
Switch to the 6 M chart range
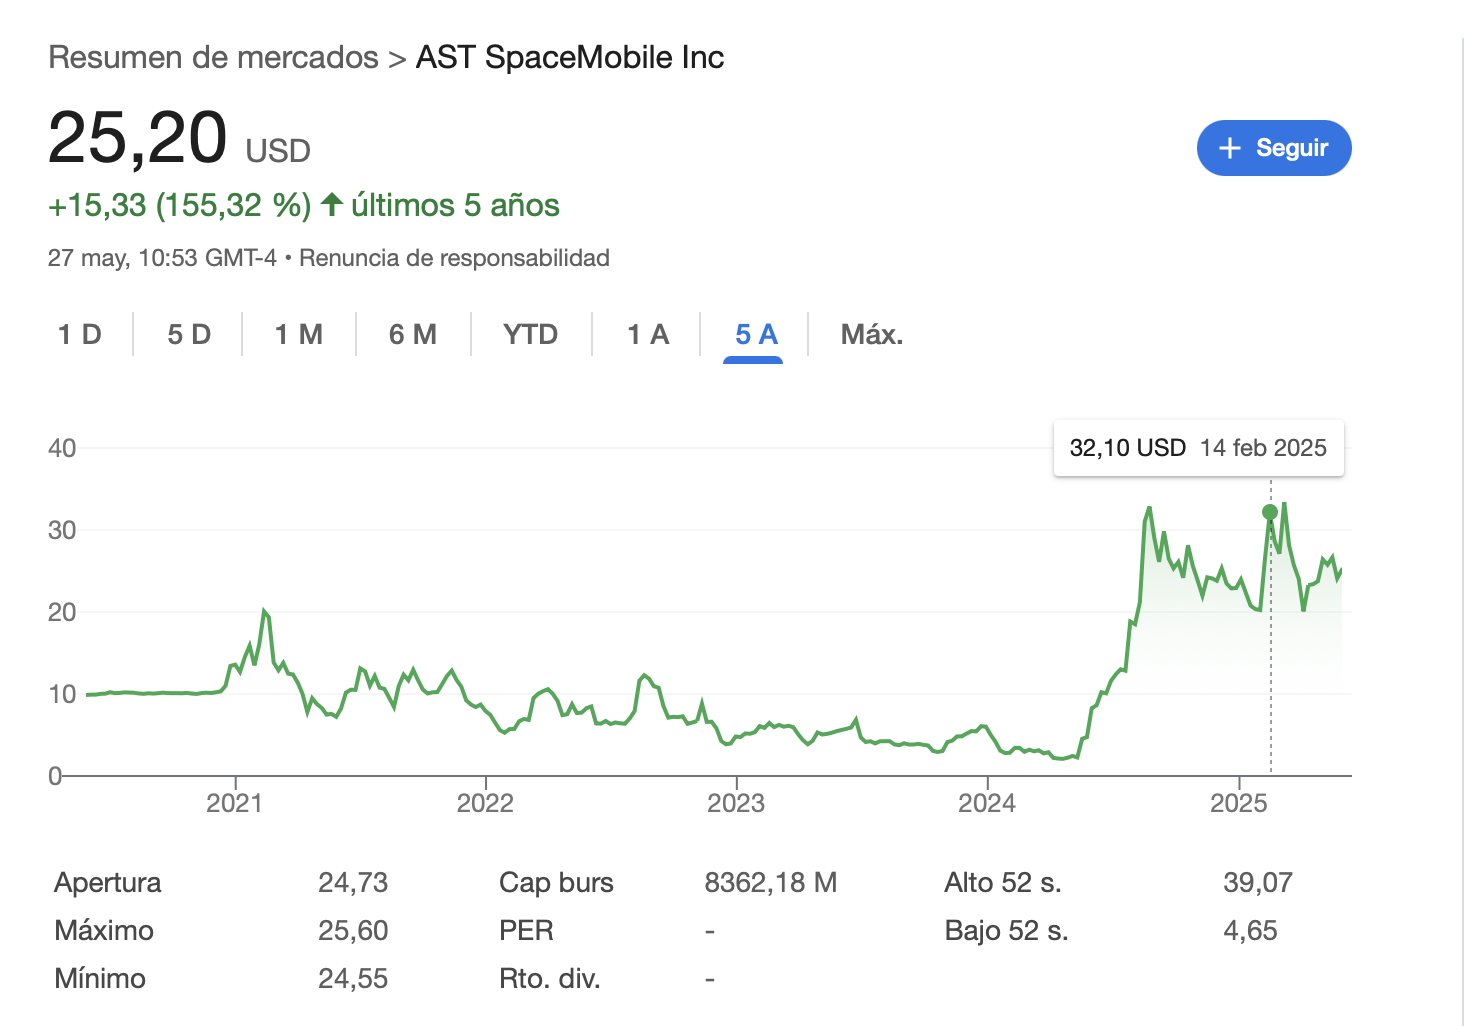point(413,334)
